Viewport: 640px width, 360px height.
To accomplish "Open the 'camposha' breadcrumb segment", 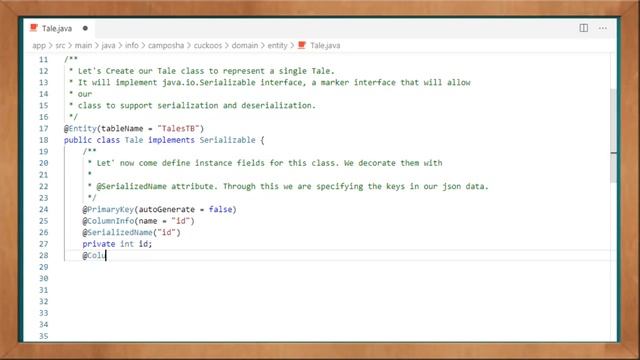I will 166,45.
